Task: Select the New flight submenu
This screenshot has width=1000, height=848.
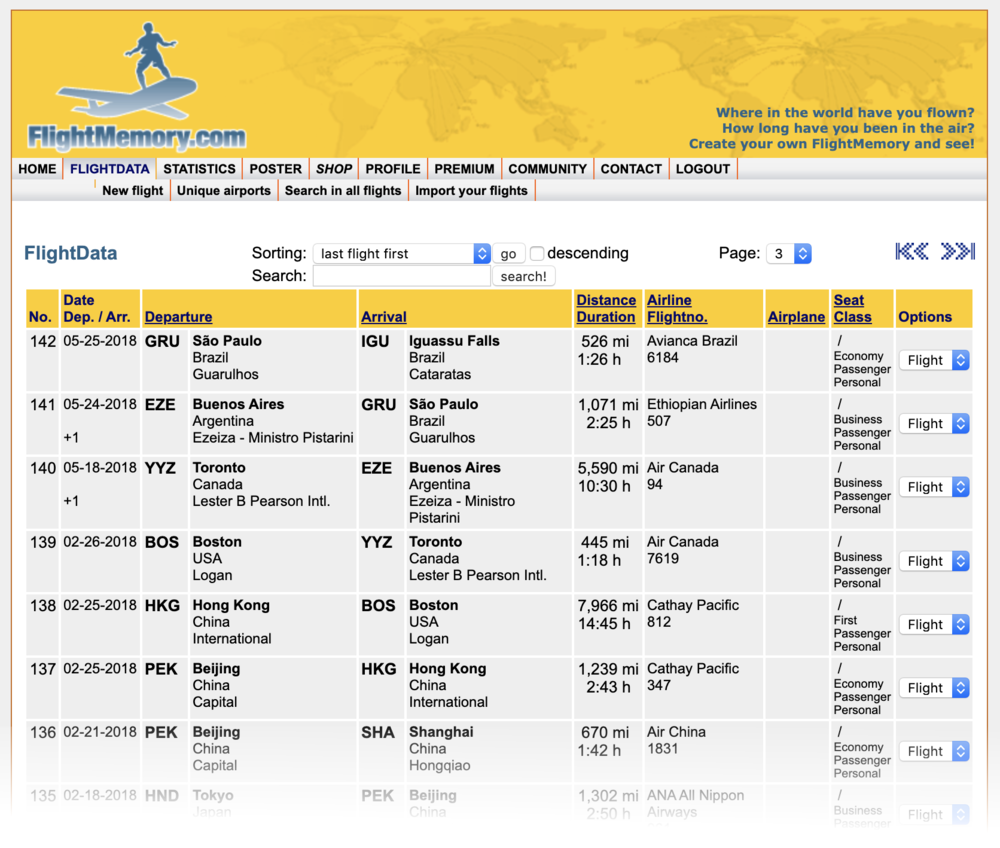Action: 132,190
